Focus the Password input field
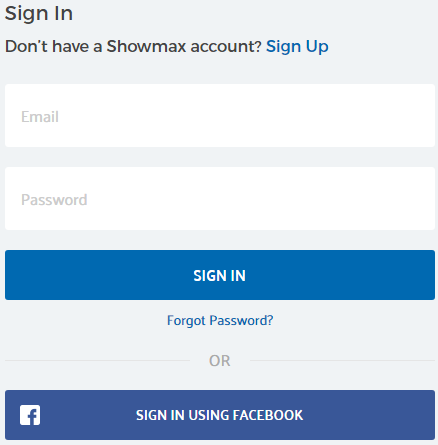The width and height of the screenshot is (438, 445). coord(220,199)
